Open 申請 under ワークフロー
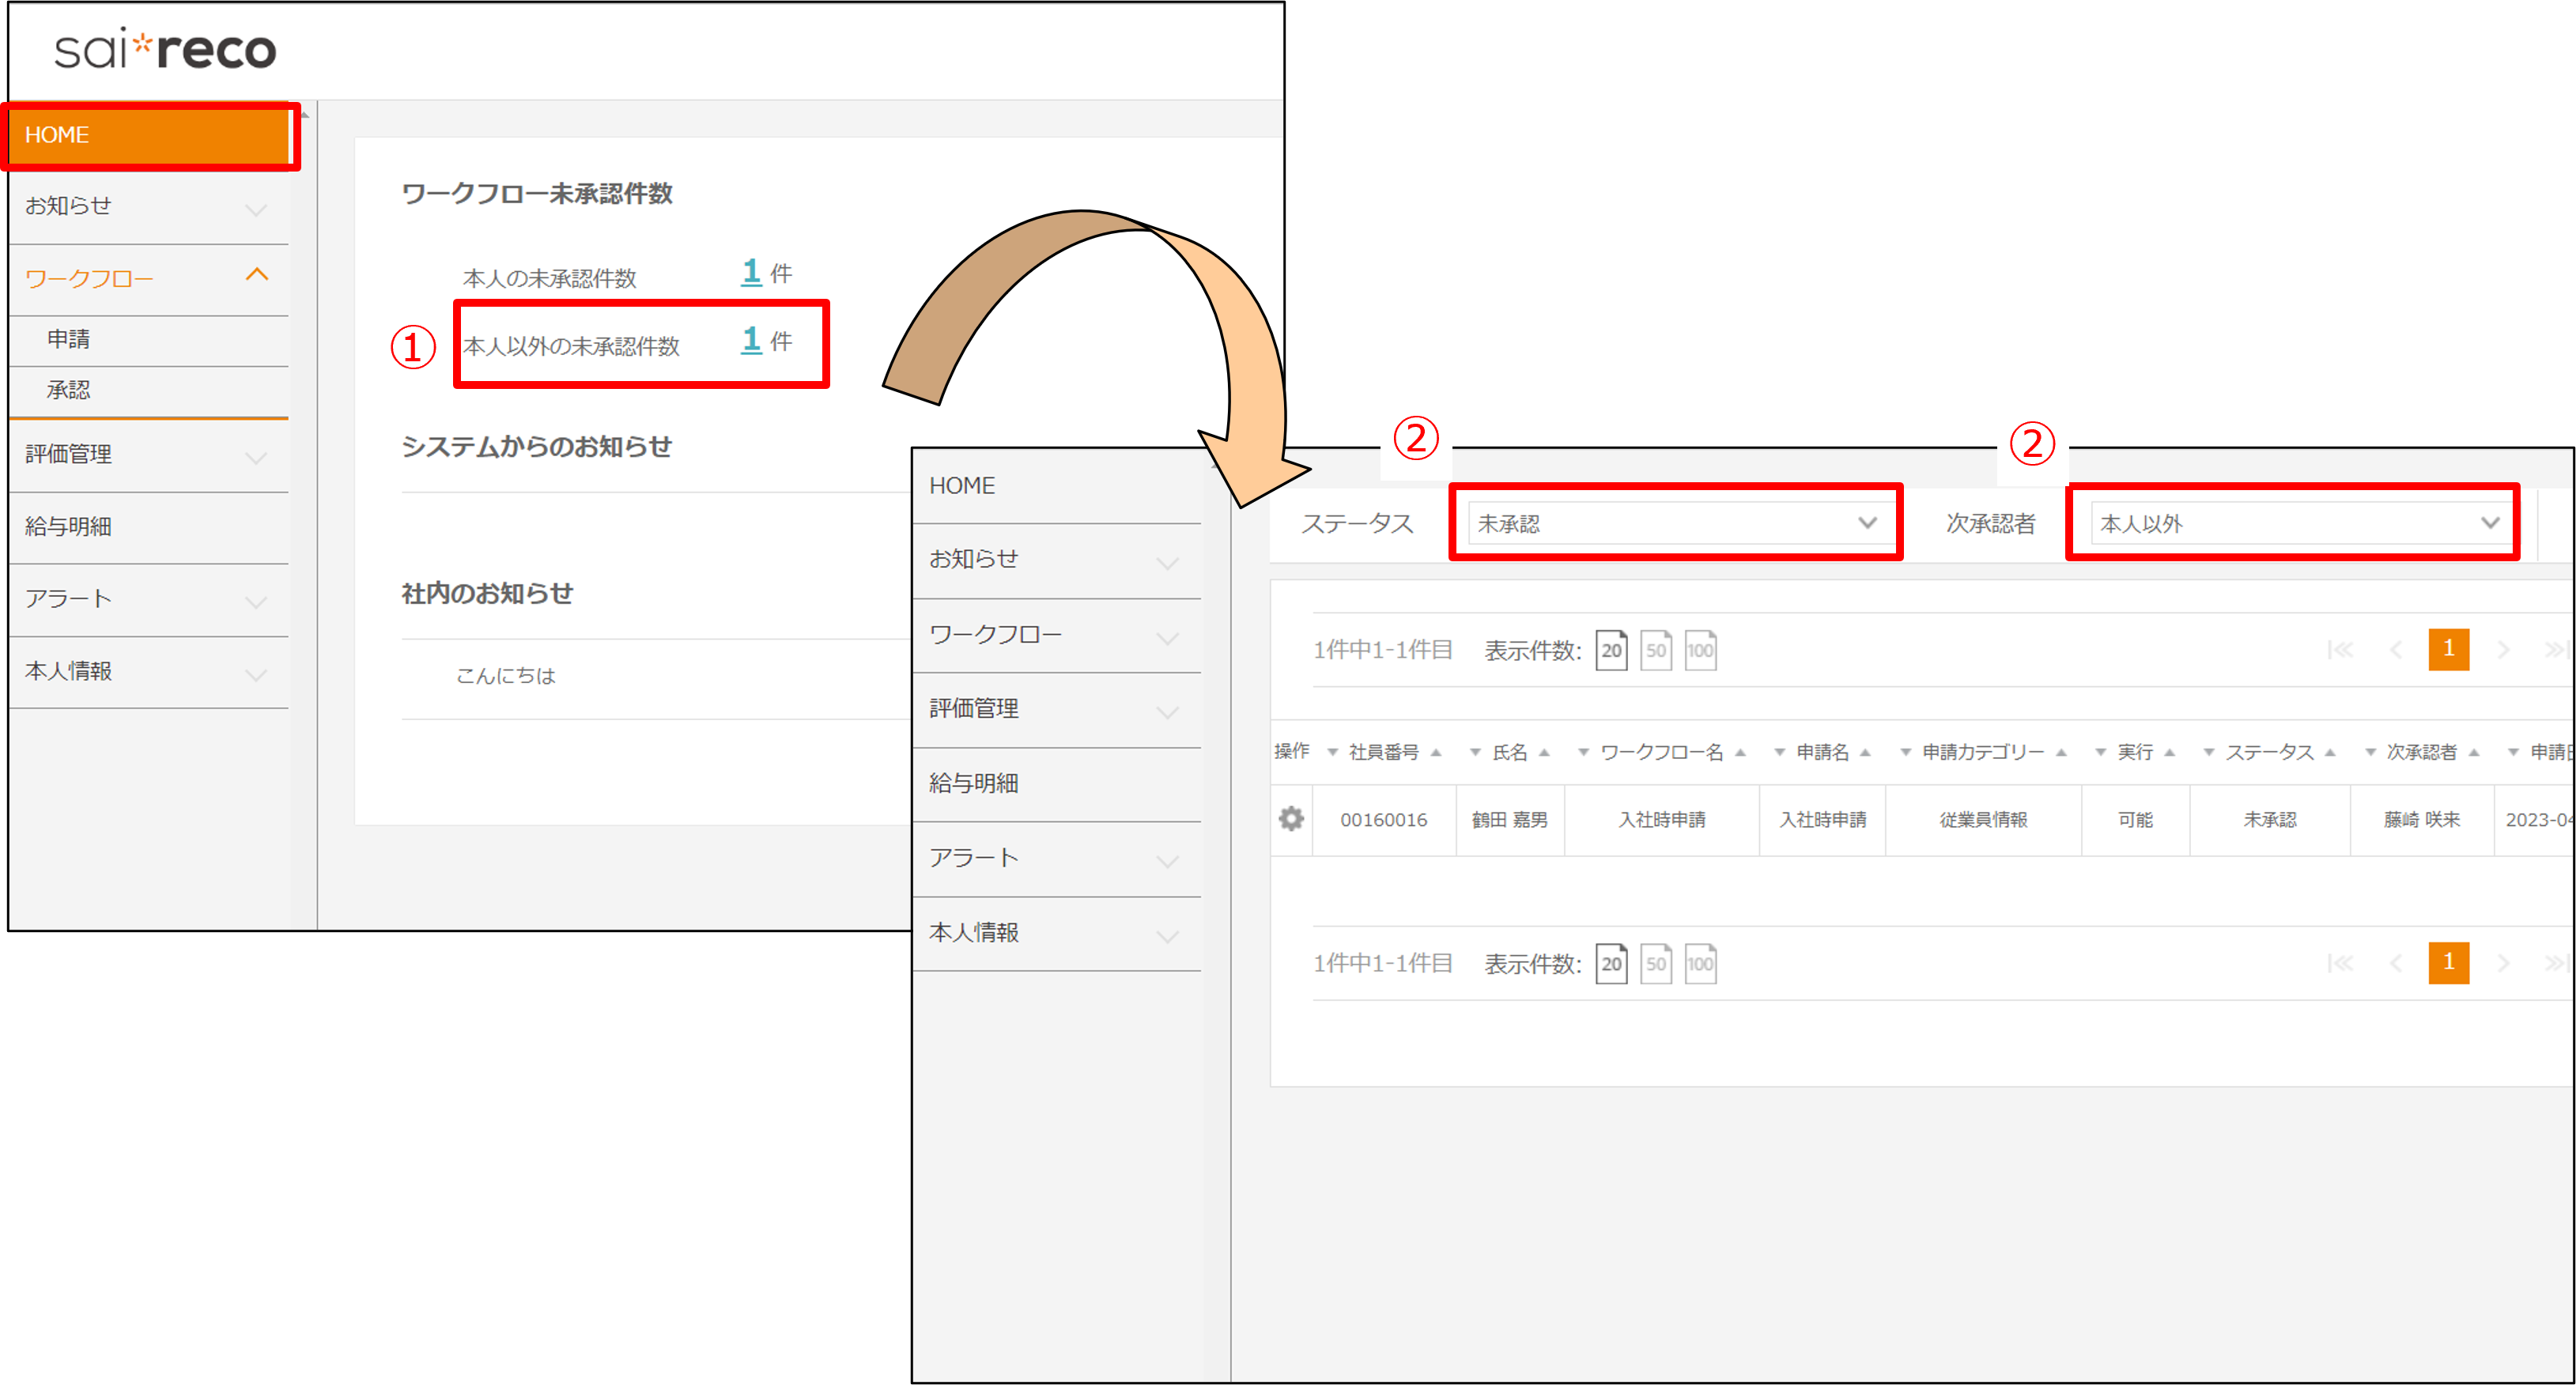Image resolution: width=2576 pixels, height=1385 pixels. 68,339
